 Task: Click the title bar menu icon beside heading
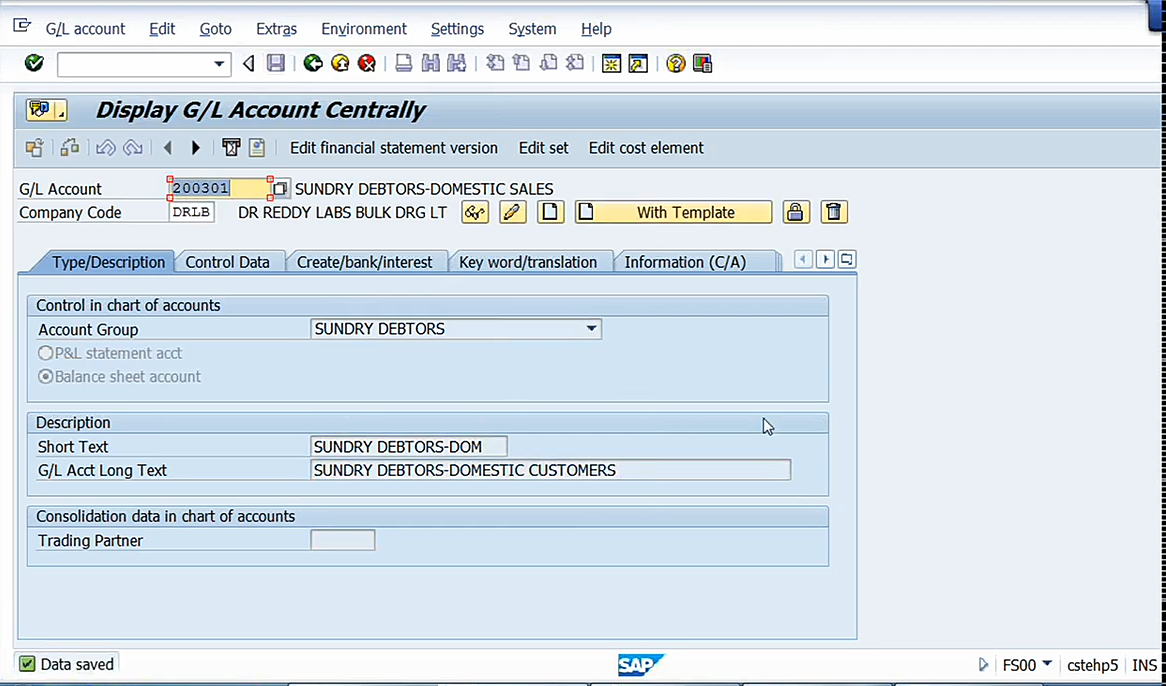click(x=47, y=110)
